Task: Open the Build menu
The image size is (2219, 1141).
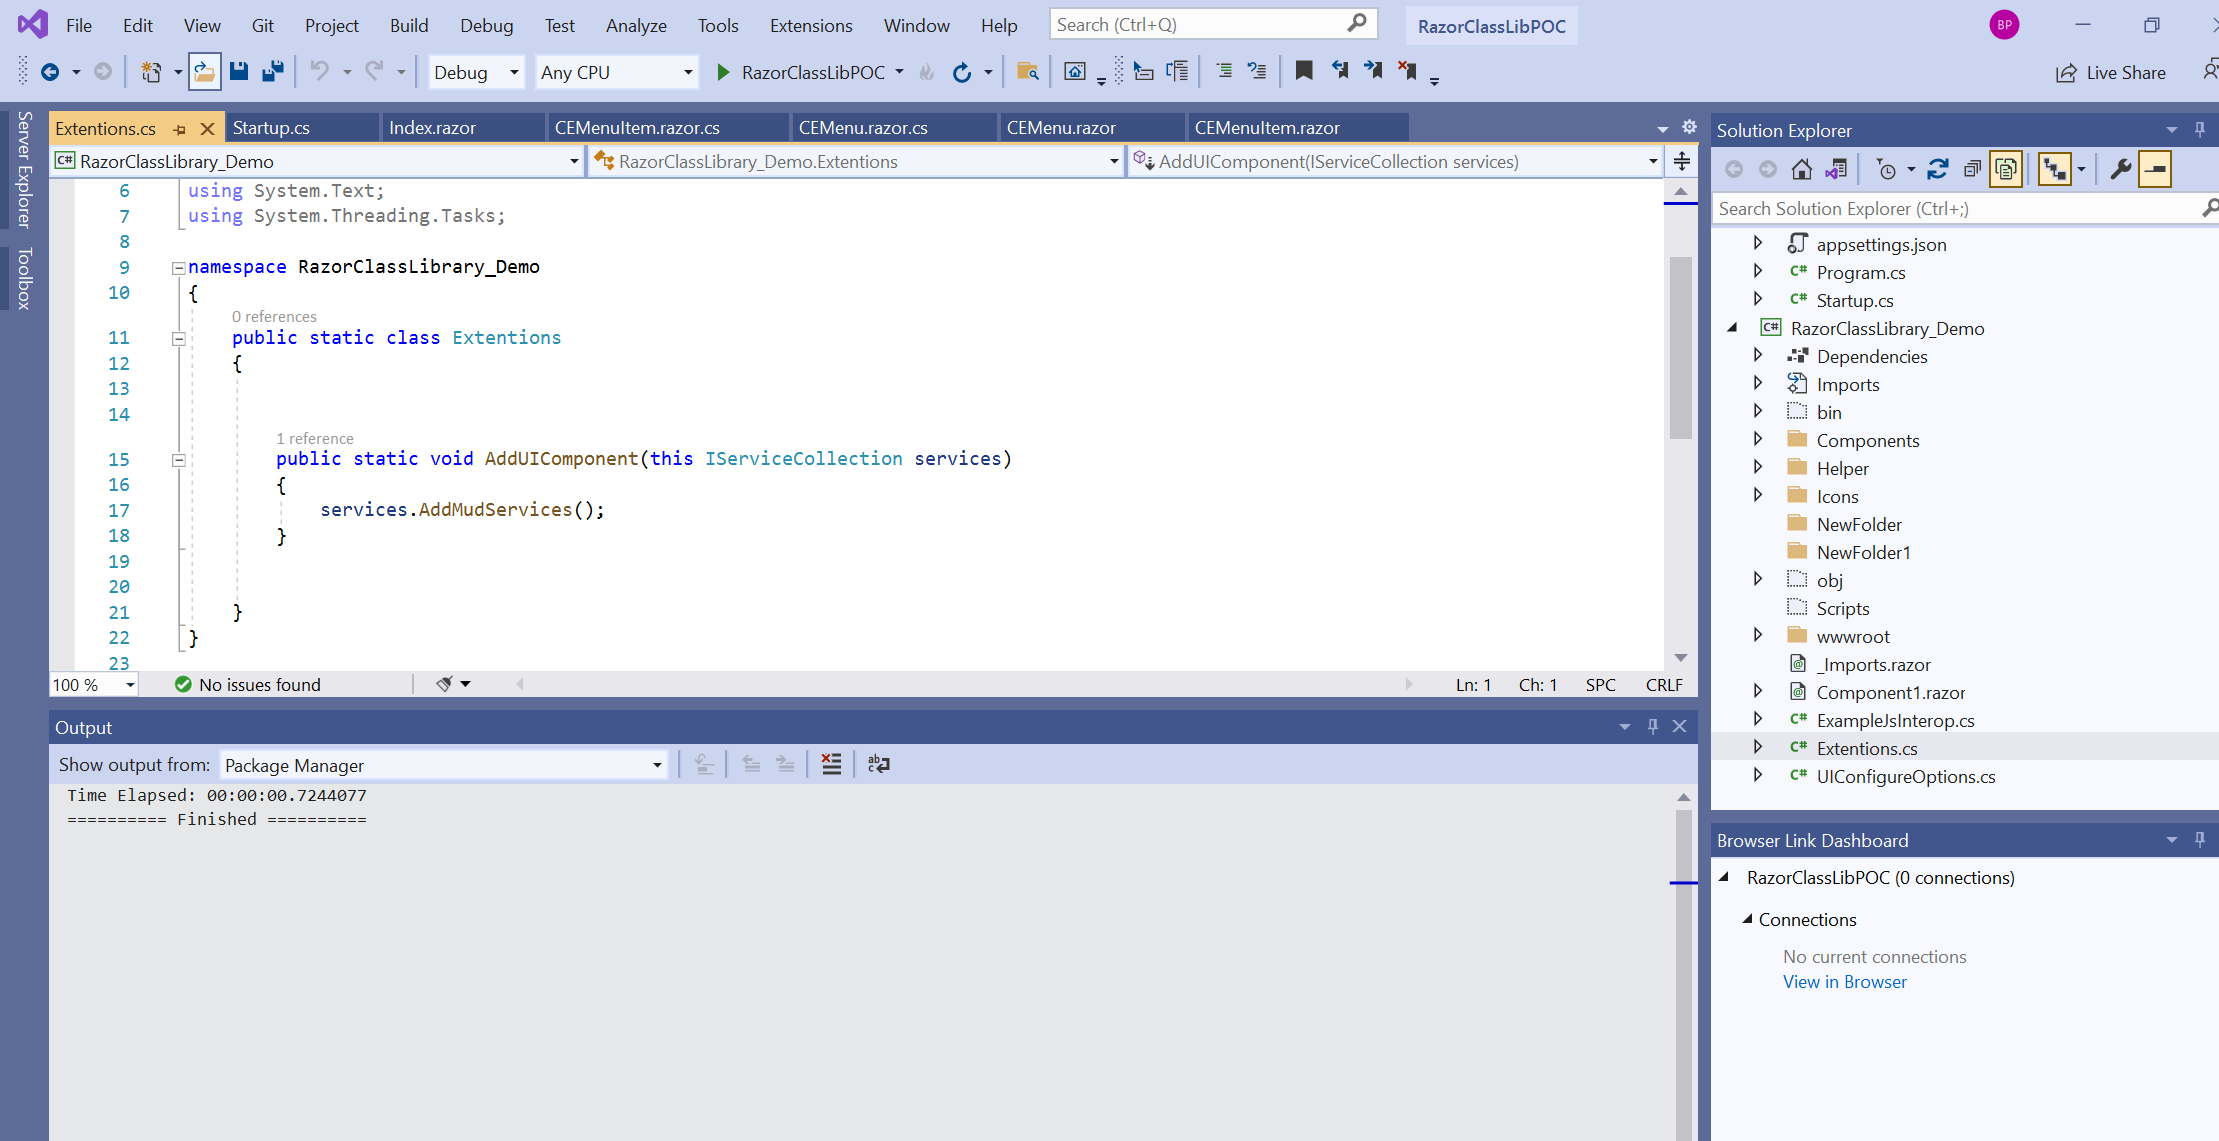Action: (408, 25)
